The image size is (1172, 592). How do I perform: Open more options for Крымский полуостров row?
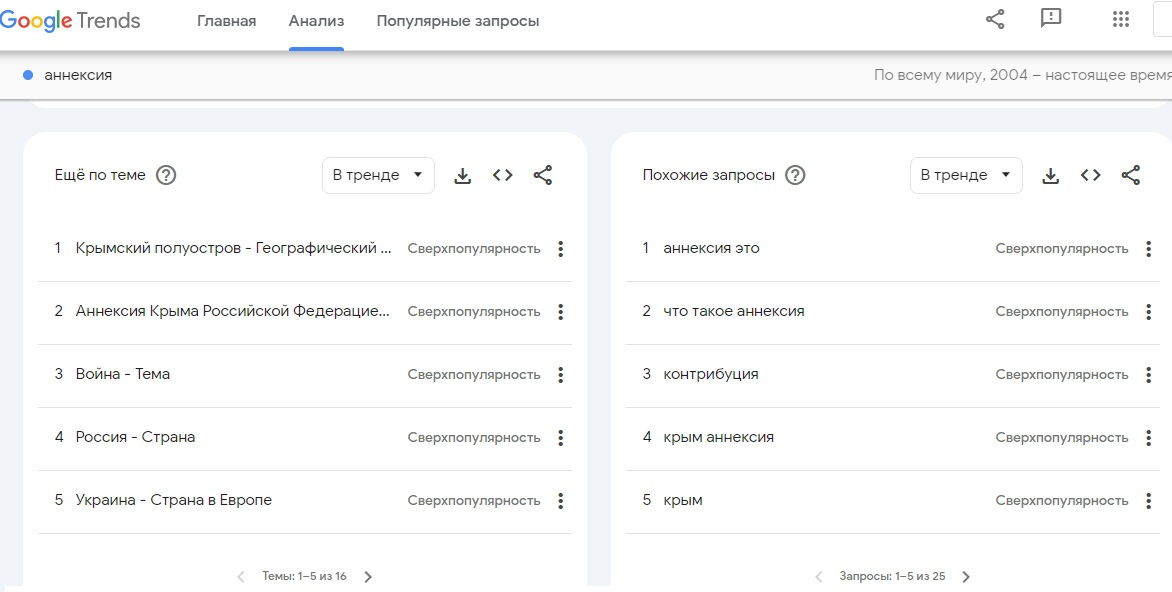[561, 249]
